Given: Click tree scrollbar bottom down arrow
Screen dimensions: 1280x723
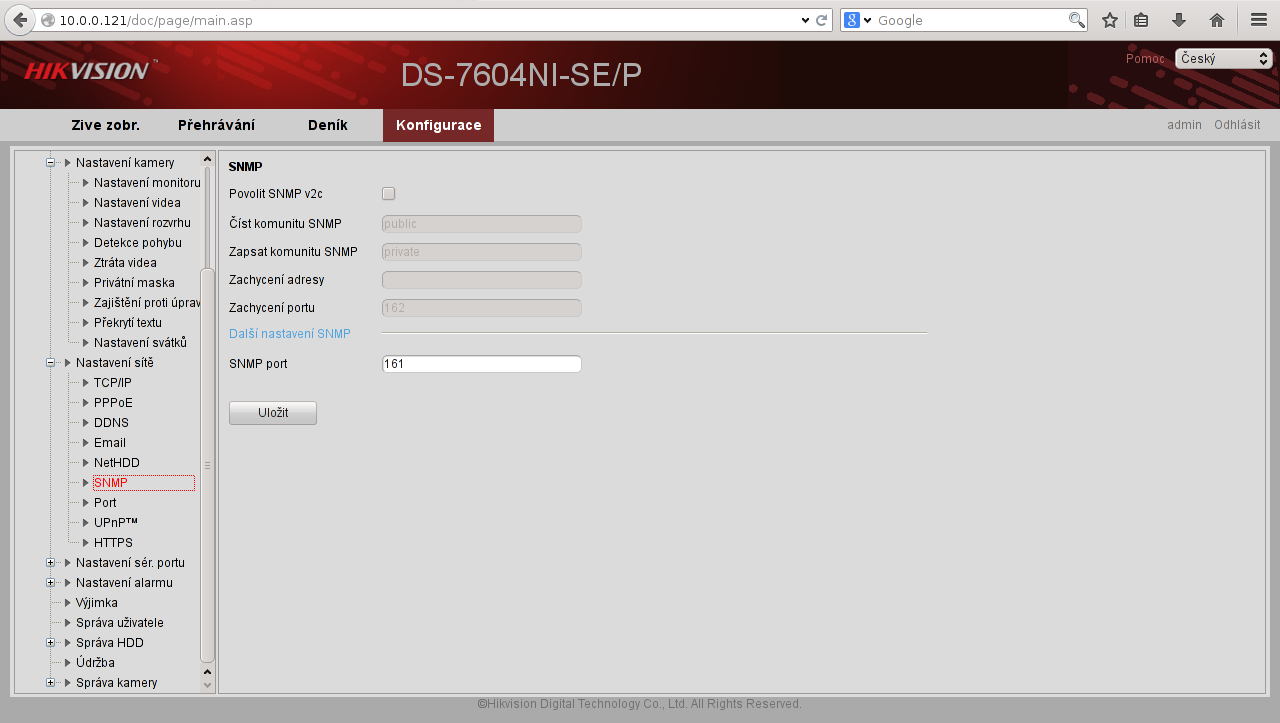Looking at the screenshot, I should tap(207, 685).
